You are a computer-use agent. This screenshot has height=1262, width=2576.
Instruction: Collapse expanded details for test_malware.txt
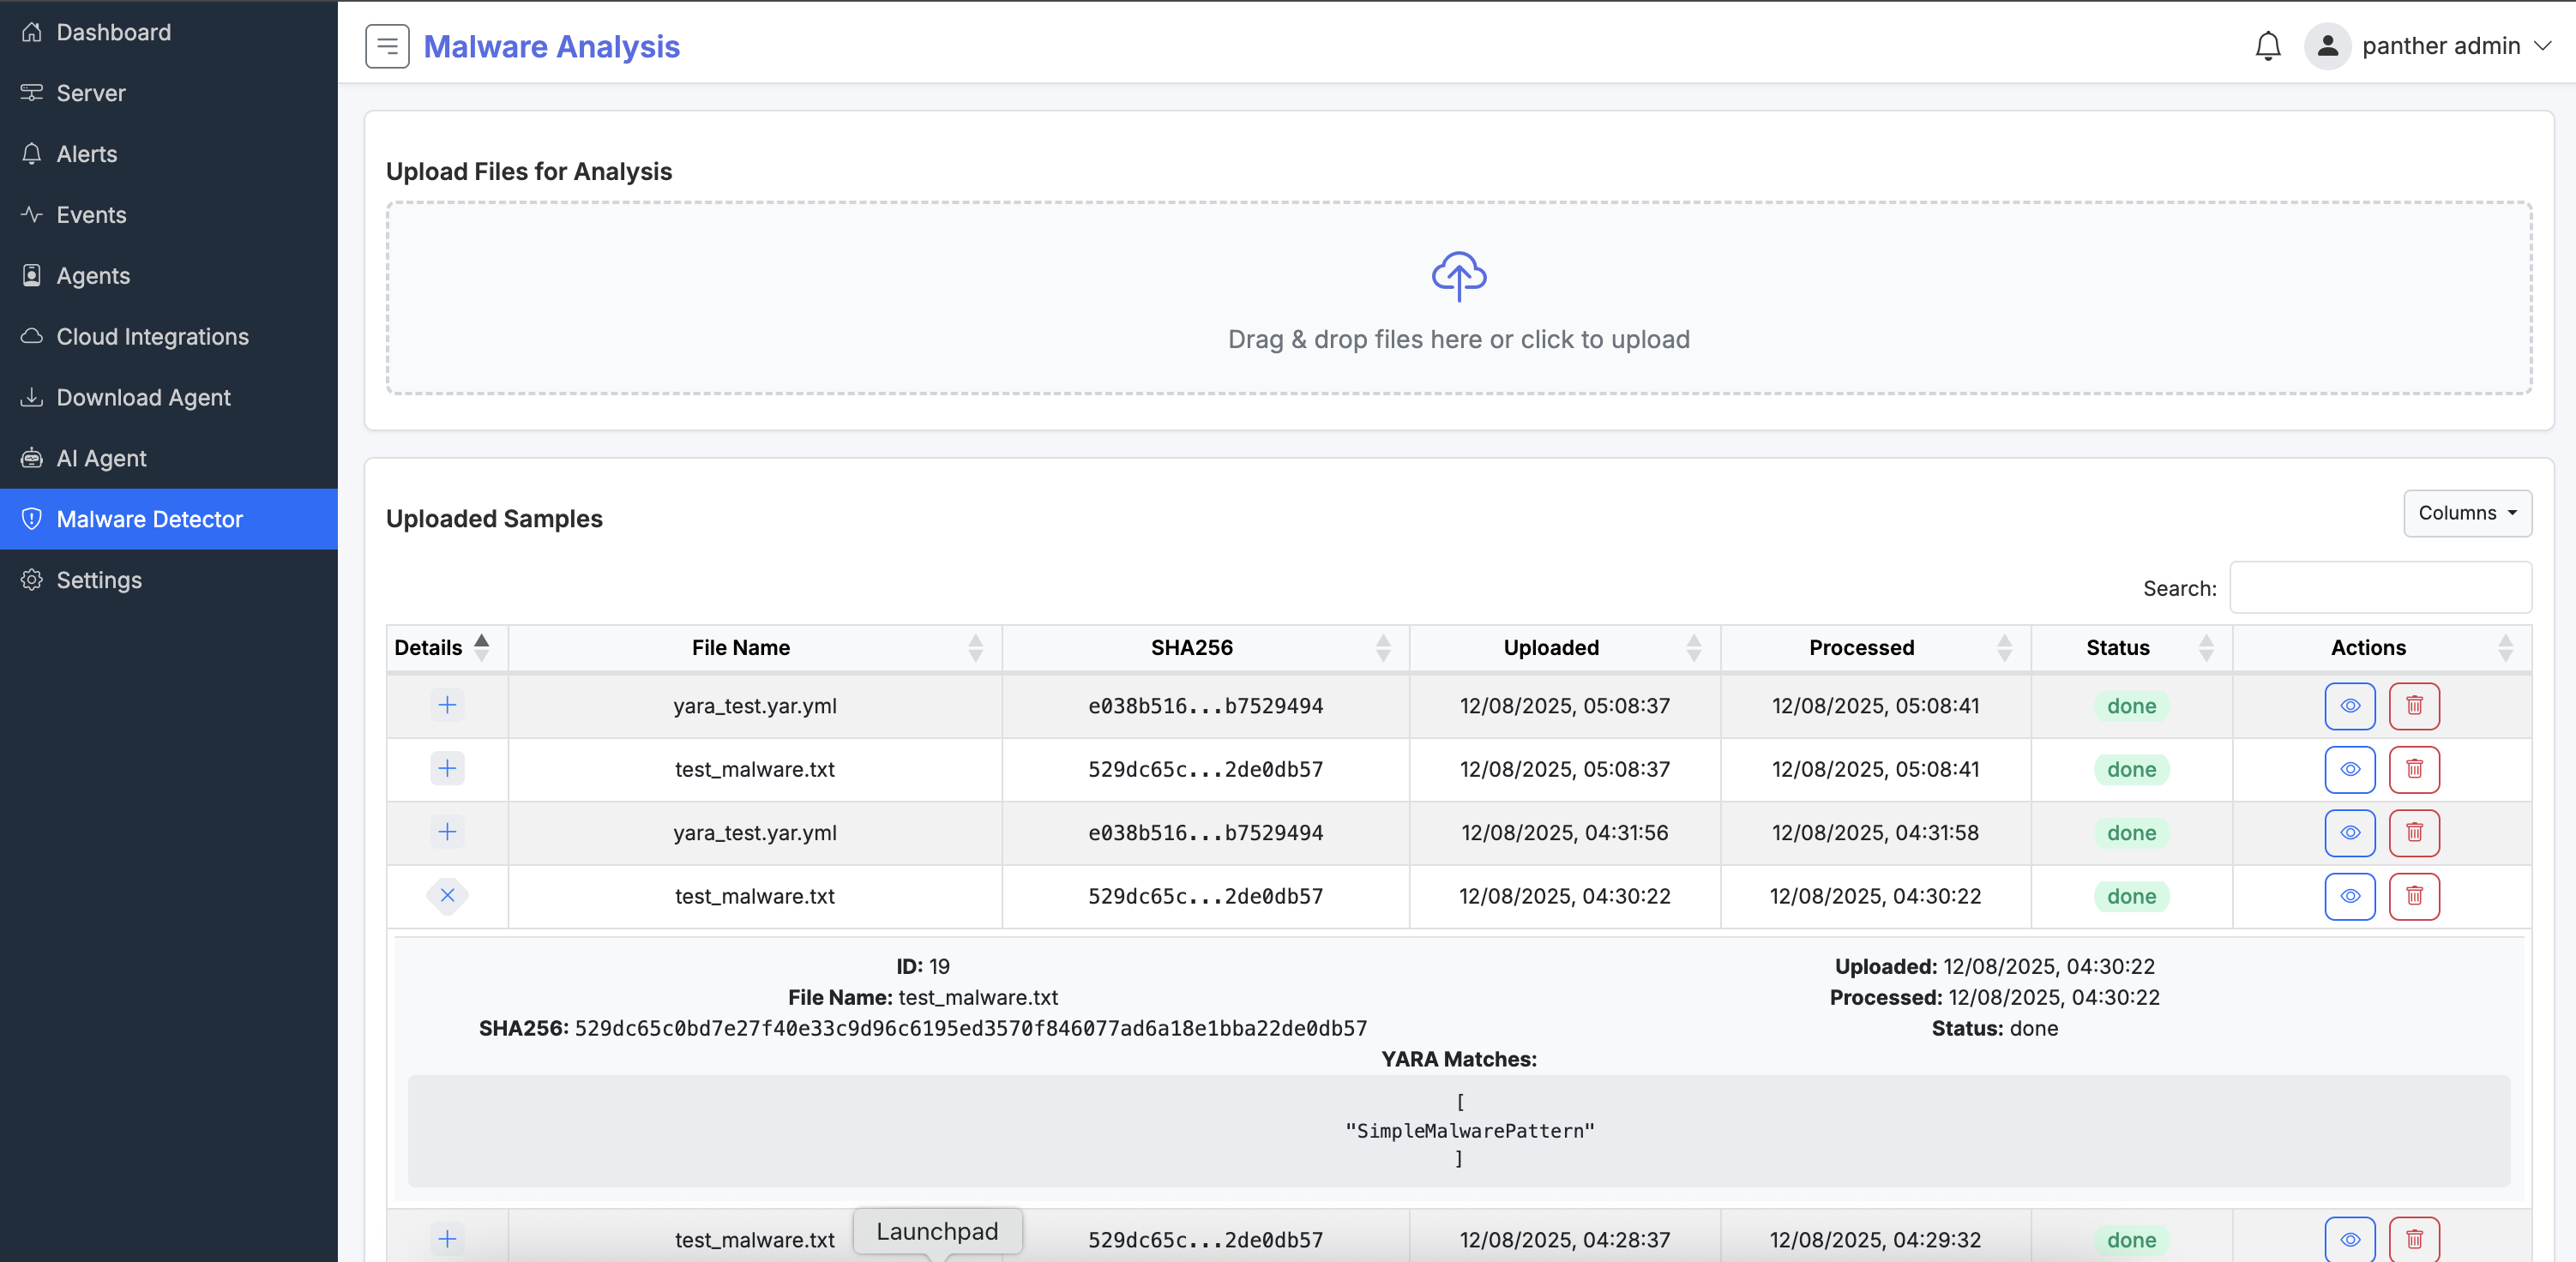pos(447,896)
